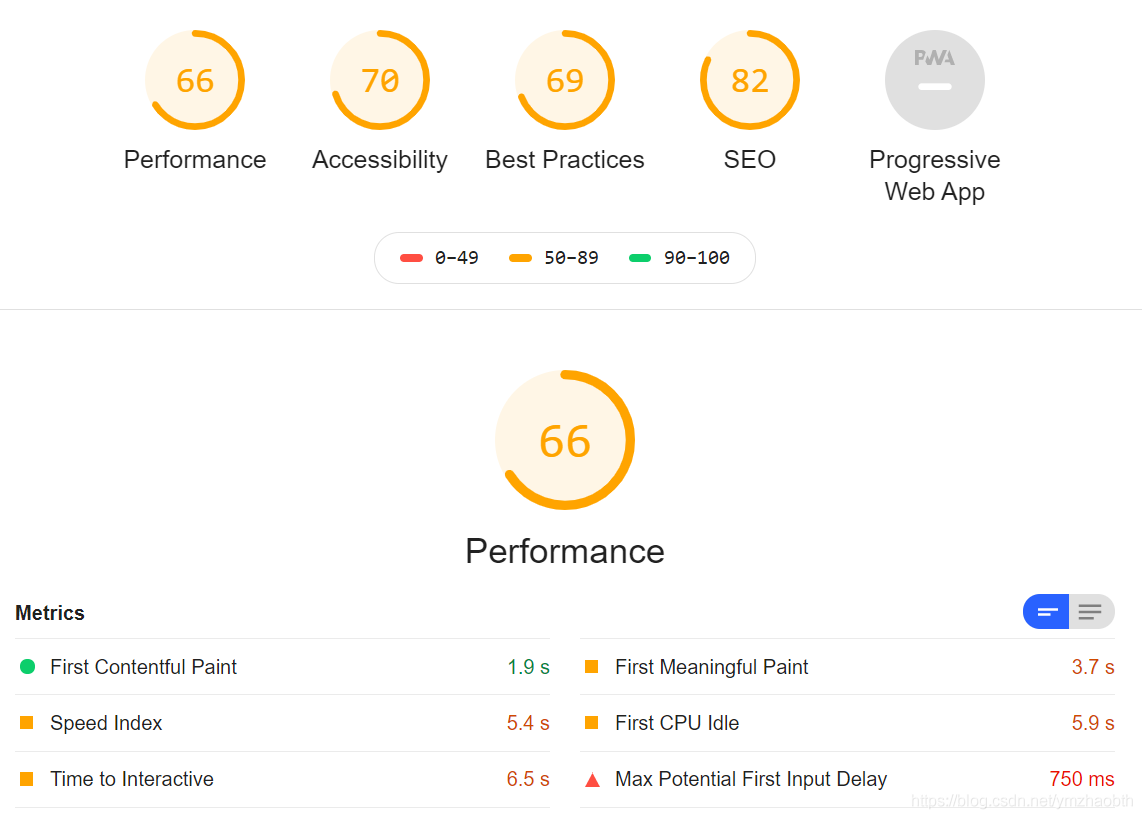Click the Performance score gauge showing 66
This screenshot has height=819, width=1142.
194,80
